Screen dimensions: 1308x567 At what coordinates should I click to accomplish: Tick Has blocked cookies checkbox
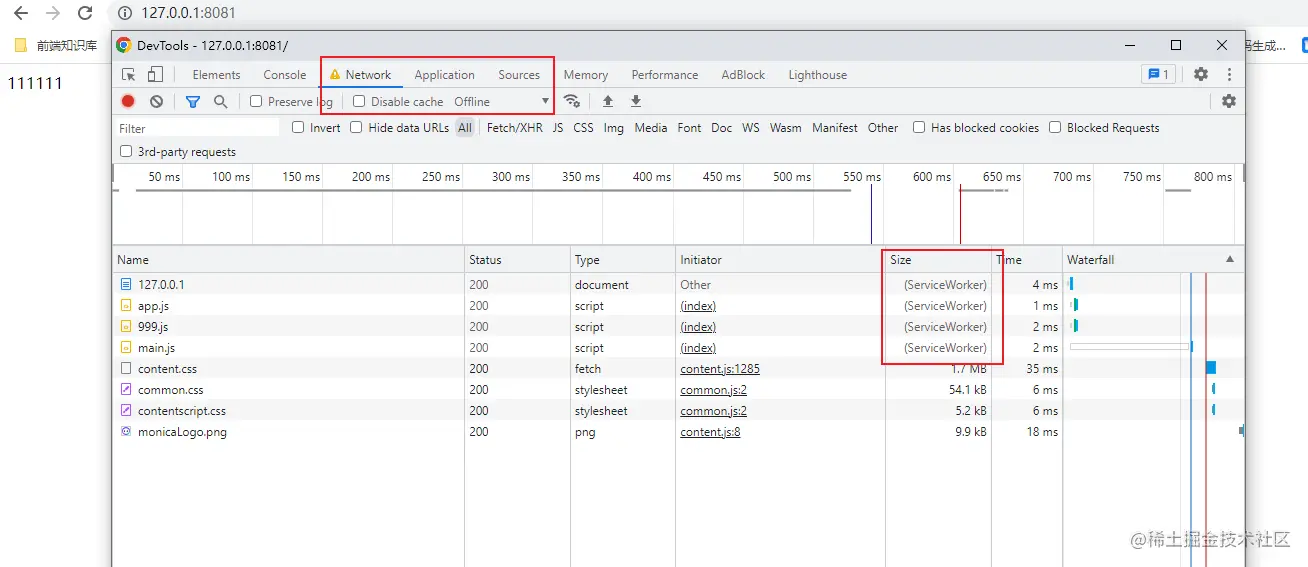pos(919,127)
